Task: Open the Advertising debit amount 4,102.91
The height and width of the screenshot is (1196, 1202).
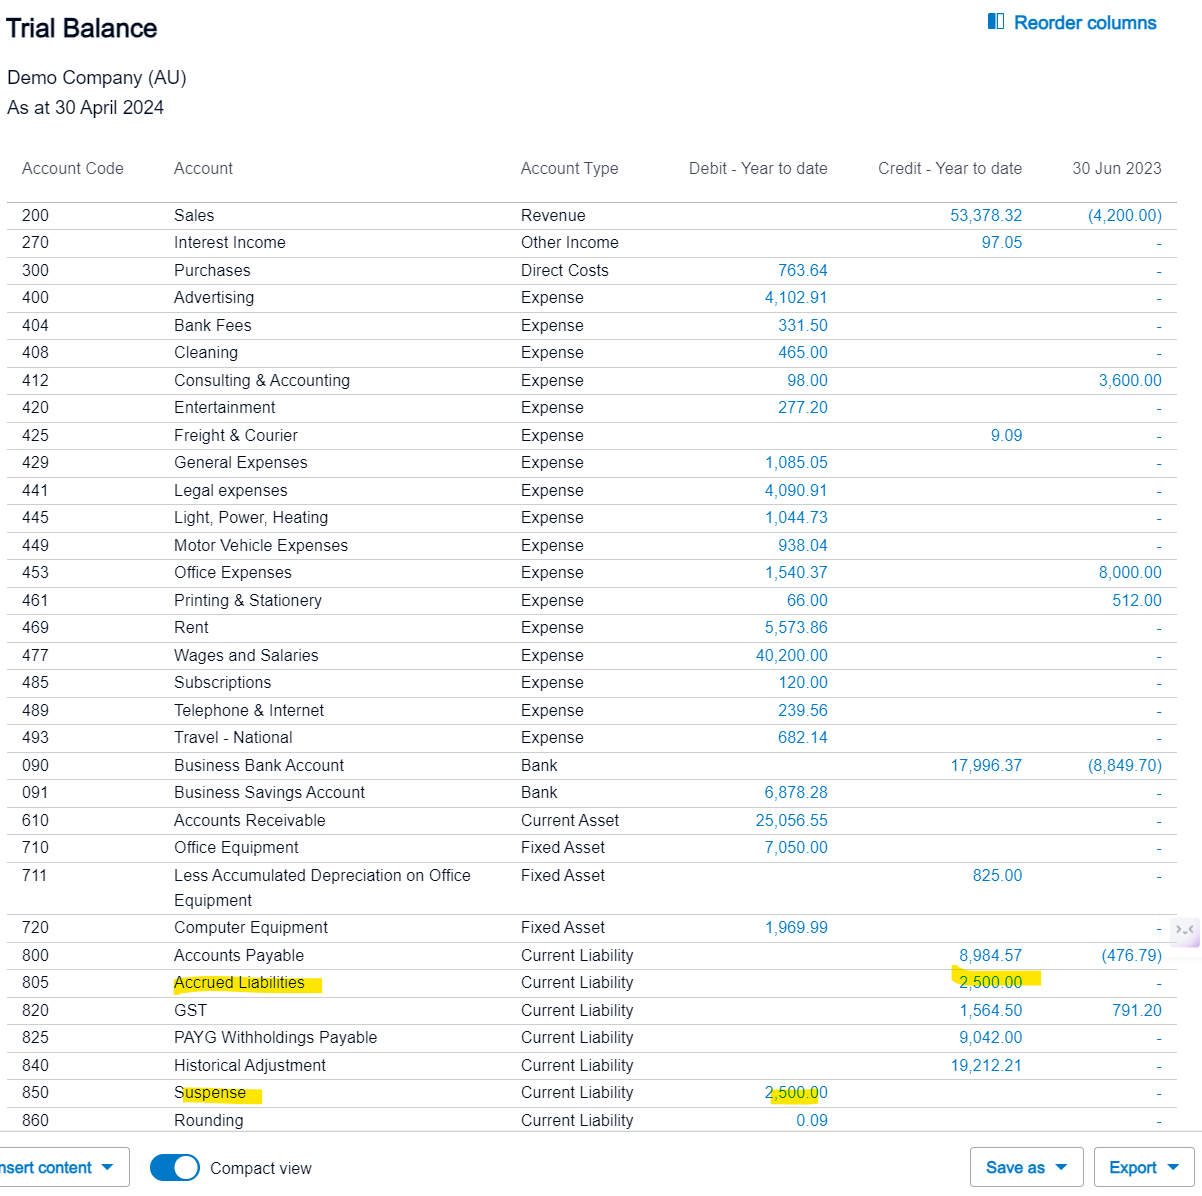Action: click(795, 297)
